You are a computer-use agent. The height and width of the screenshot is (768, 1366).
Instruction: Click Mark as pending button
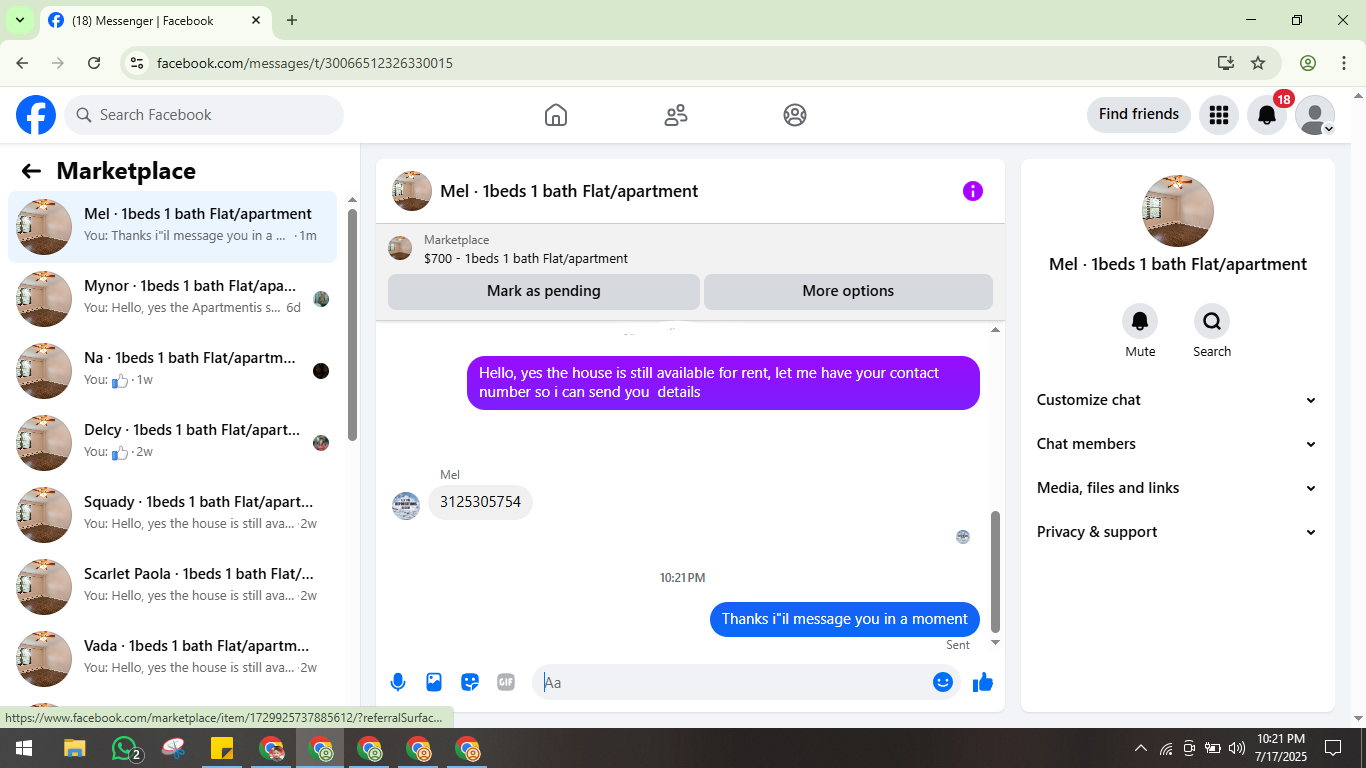pyautogui.click(x=544, y=291)
